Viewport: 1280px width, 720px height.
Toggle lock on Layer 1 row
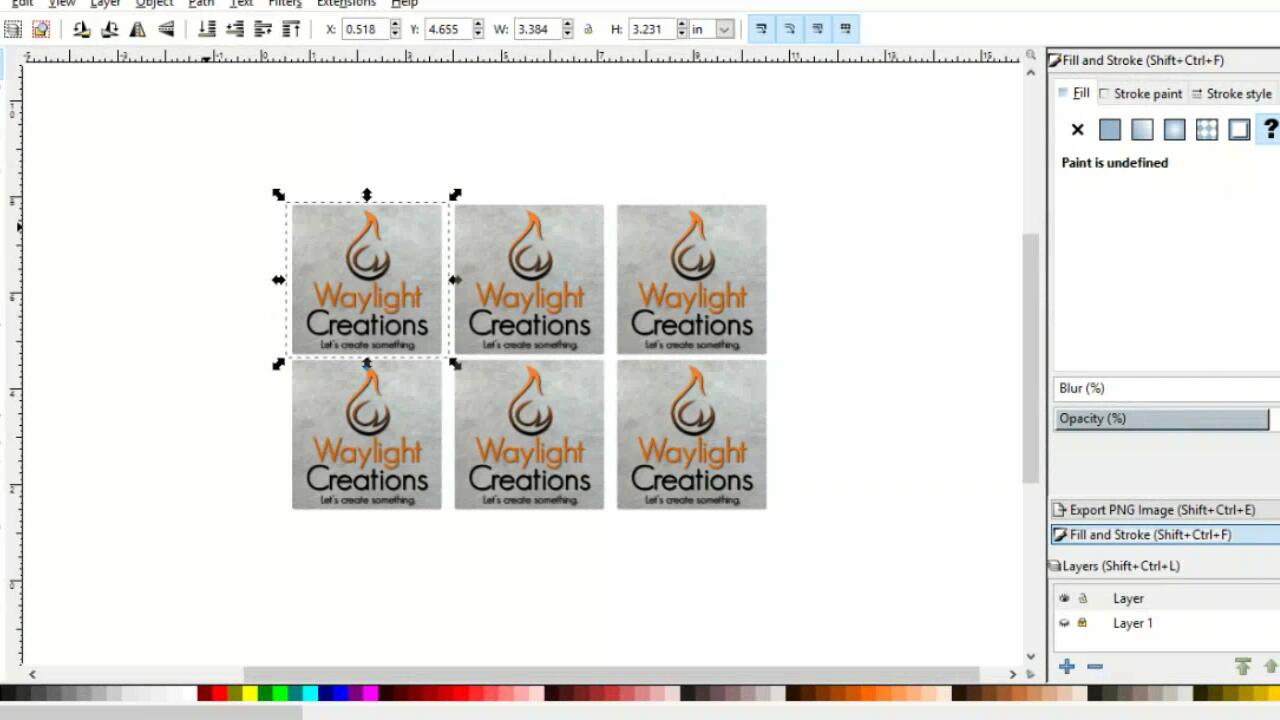click(1082, 623)
